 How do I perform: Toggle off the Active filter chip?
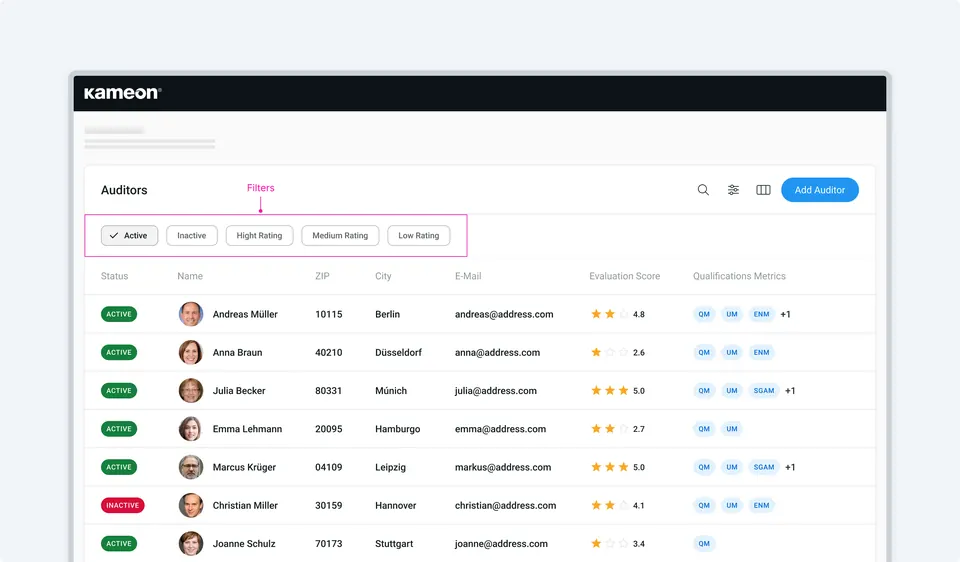click(129, 236)
